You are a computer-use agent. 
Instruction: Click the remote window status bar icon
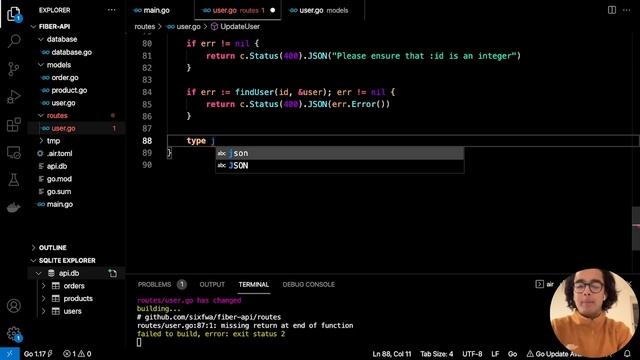[x=10, y=354]
